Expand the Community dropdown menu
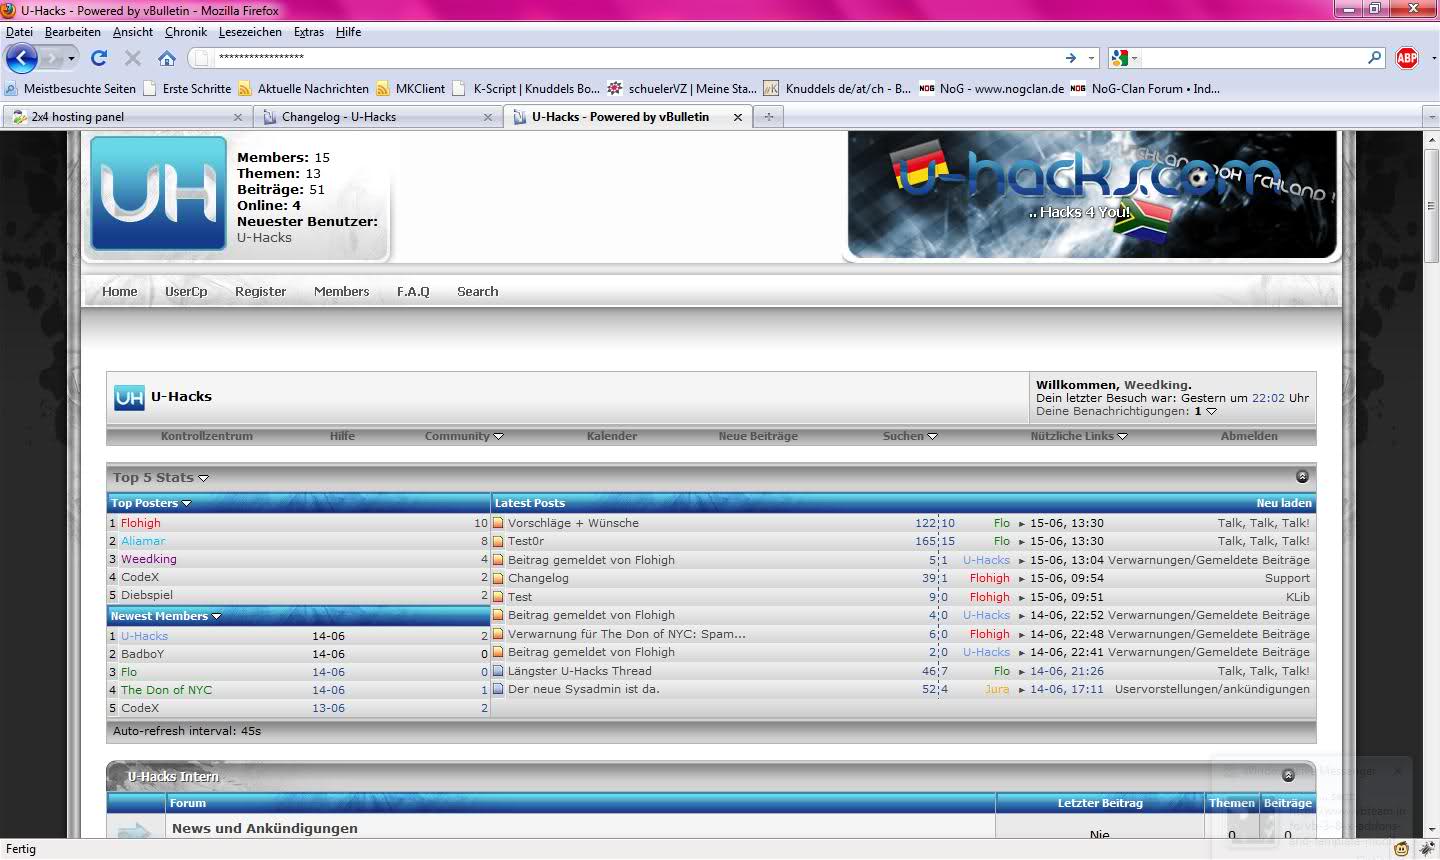1440x860 pixels. 464,436
